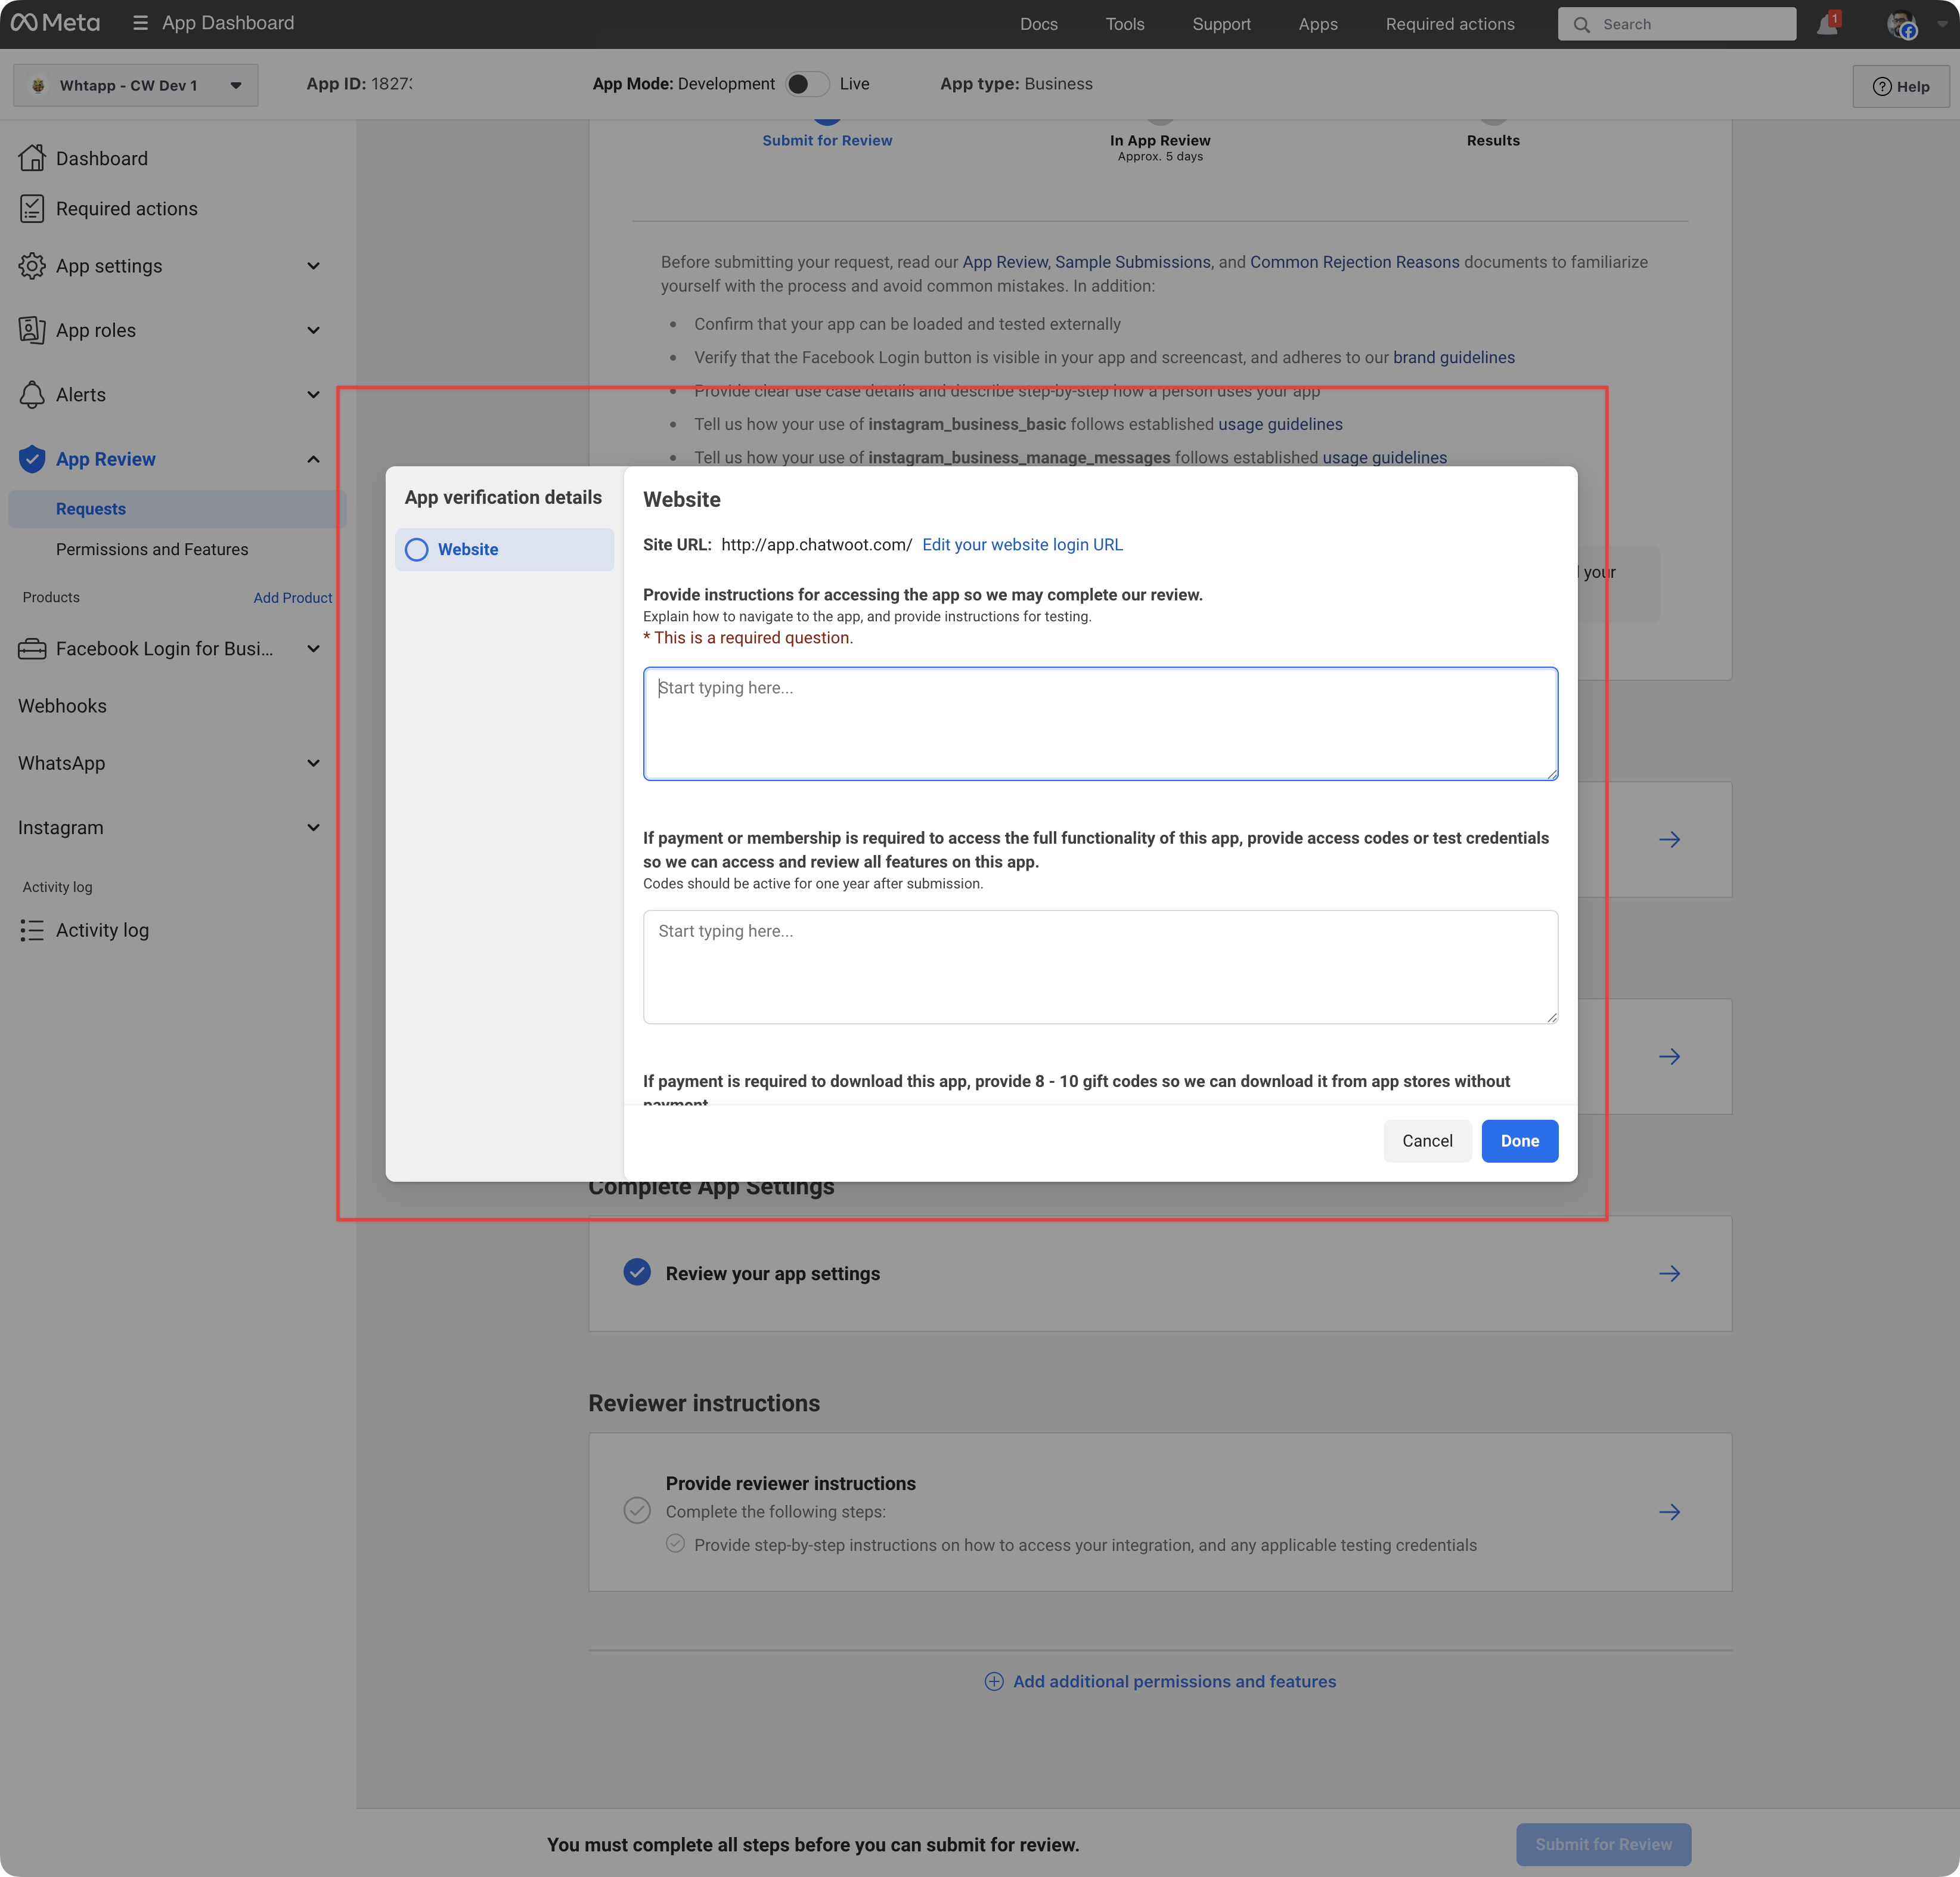Image resolution: width=1960 pixels, height=1877 pixels.
Task: Click the hamburger menu next to App Dashboard
Action: point(140,23)
